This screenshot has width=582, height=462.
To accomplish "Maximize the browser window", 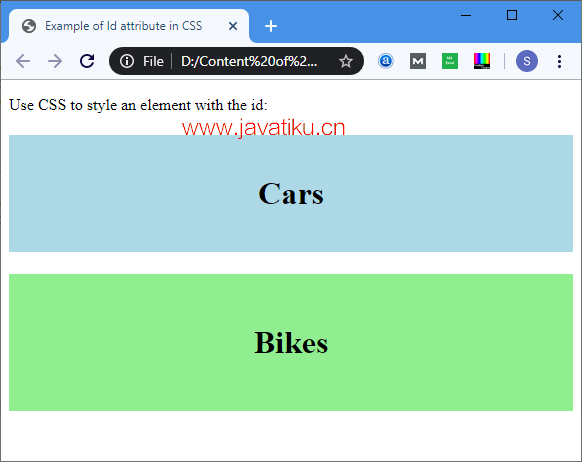I will [512, 15].
